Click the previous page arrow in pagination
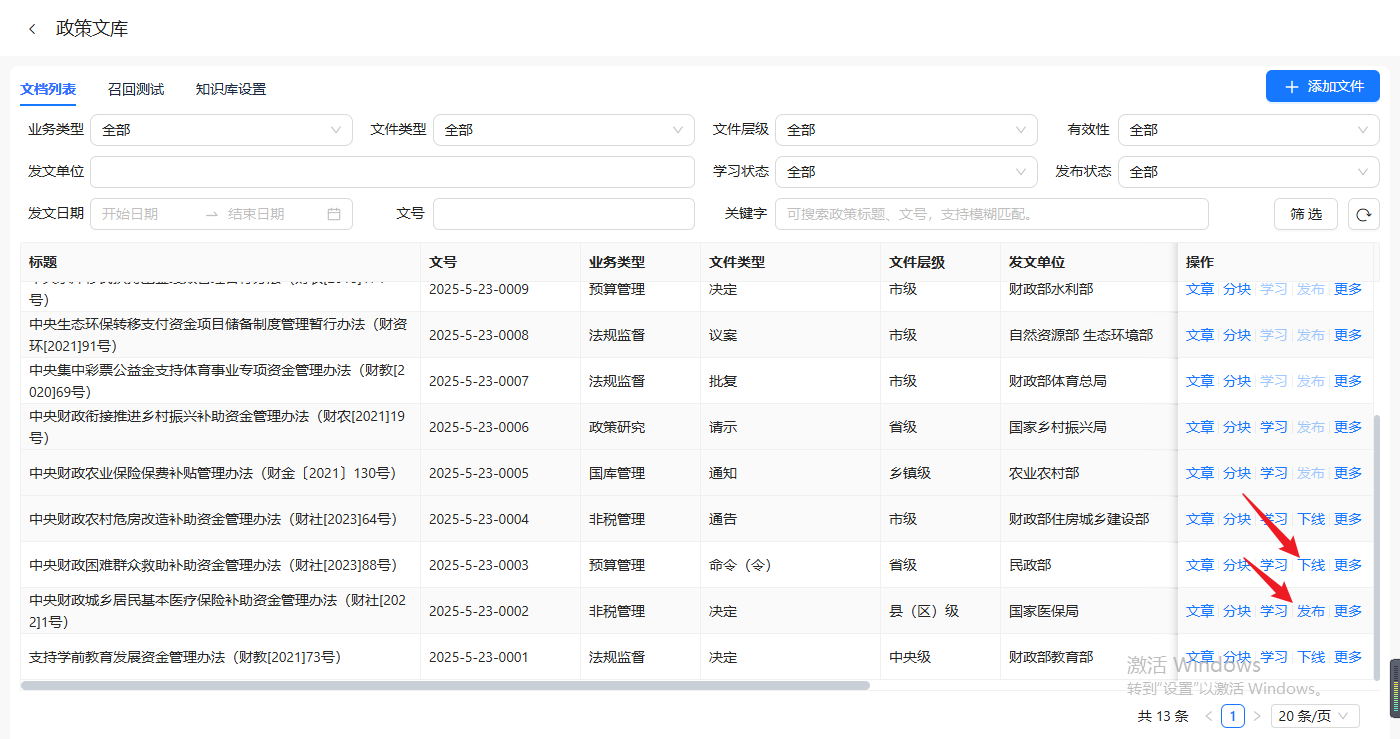The width and height of the screenshot is (1400, 739). click(1209, 716)
